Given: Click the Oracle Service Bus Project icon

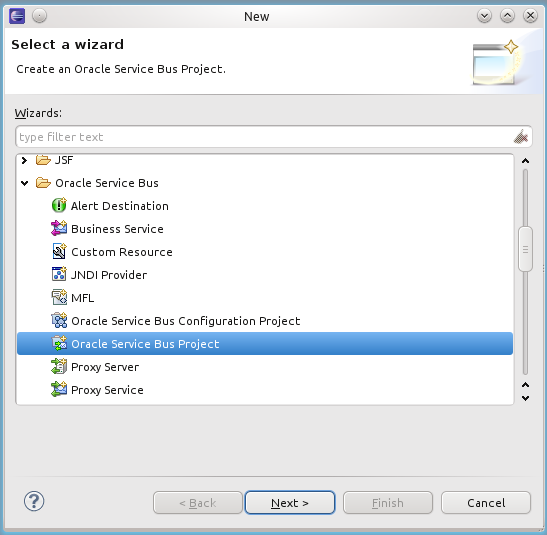Looking at the screenshot, I should (59, 344).
